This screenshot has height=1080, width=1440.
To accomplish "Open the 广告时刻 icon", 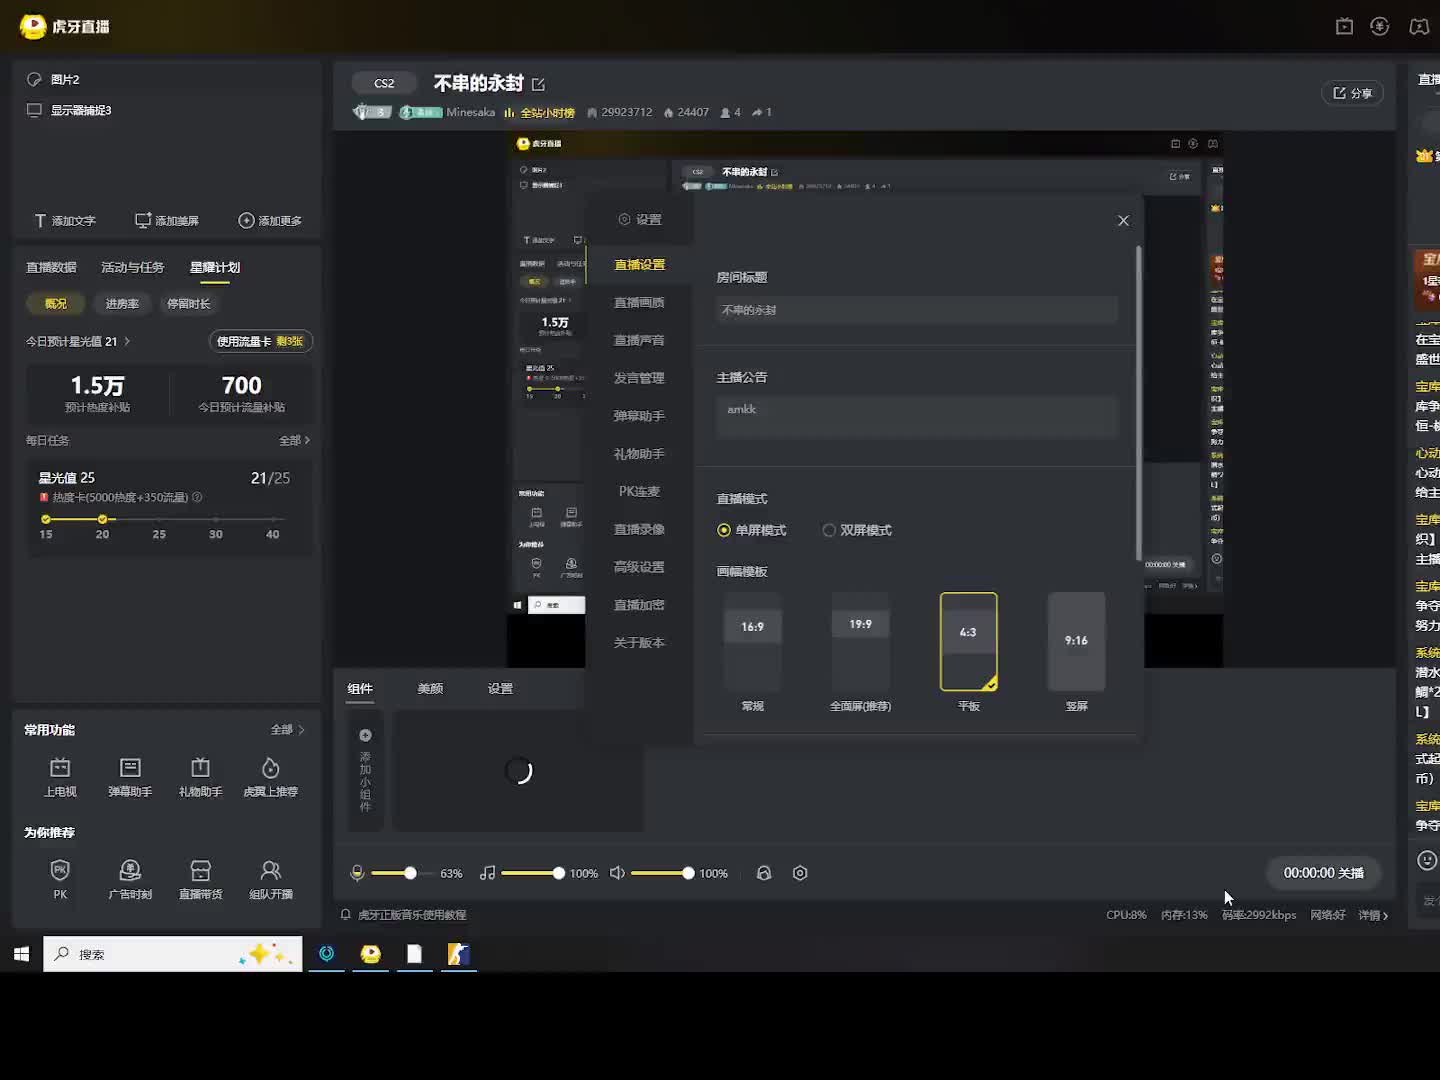I will [x=130, y=871].
